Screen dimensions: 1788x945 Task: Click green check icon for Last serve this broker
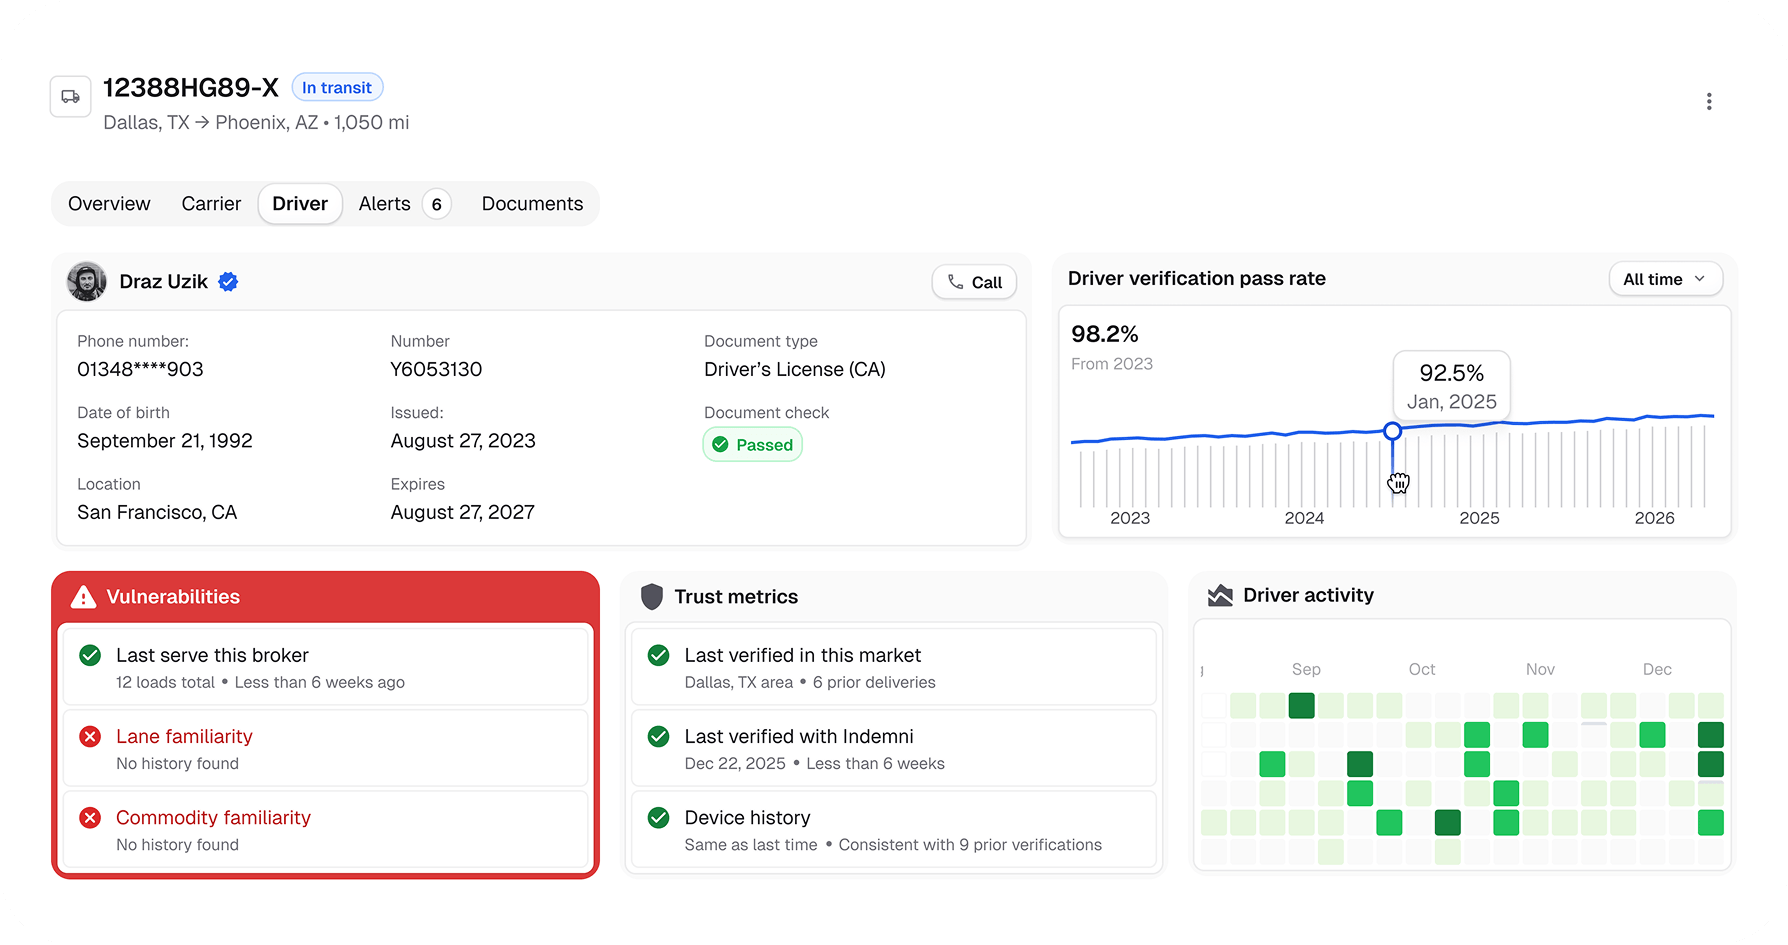pyautogui.click(x=90, y=655)
